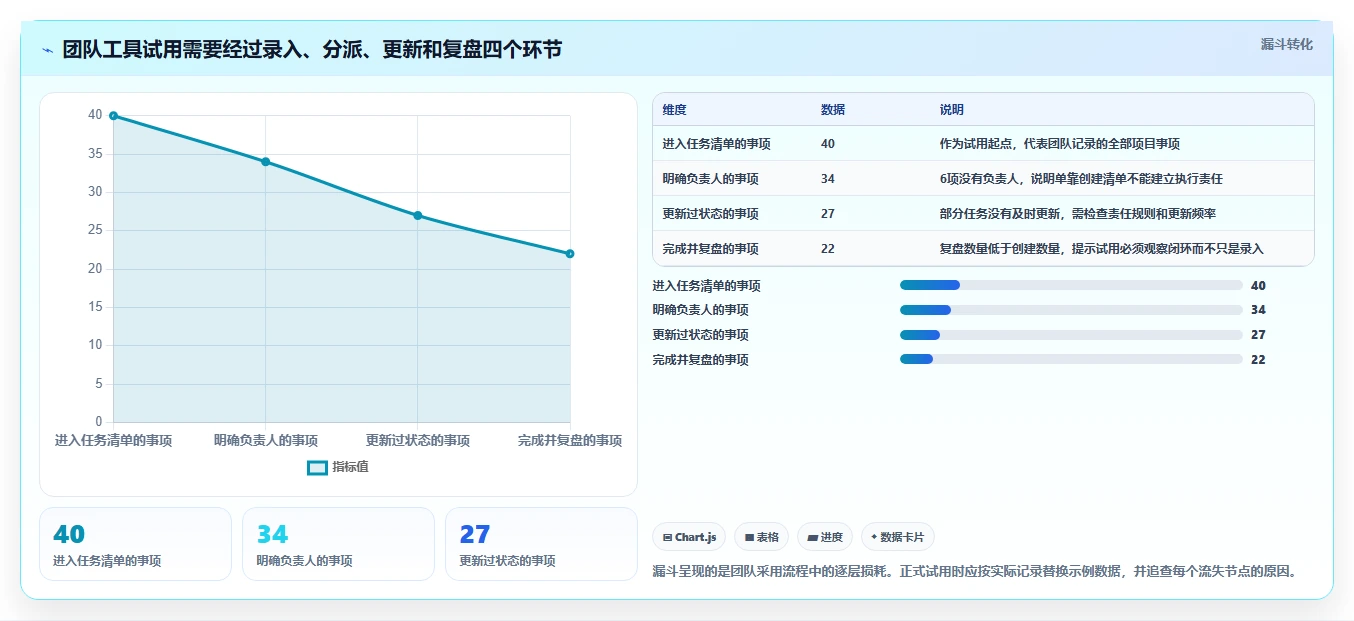Screen dimensions: 1354x621
Task: Click the chart x-axis label 明确负责人的事项
Action: tap(266, 441)
